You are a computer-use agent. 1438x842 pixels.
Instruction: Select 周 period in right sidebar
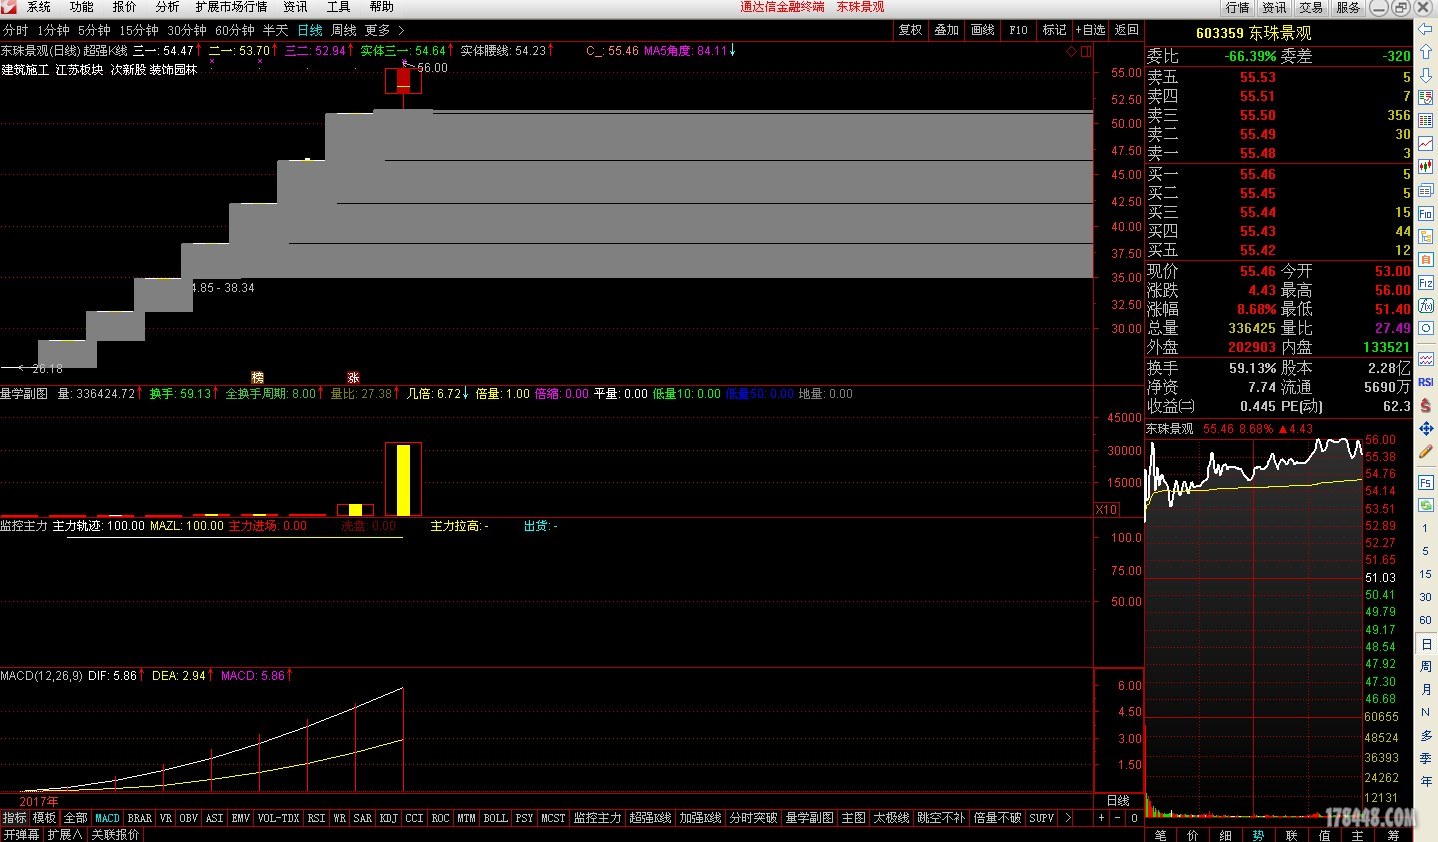pyautogui.click(x=1426, y=667)
